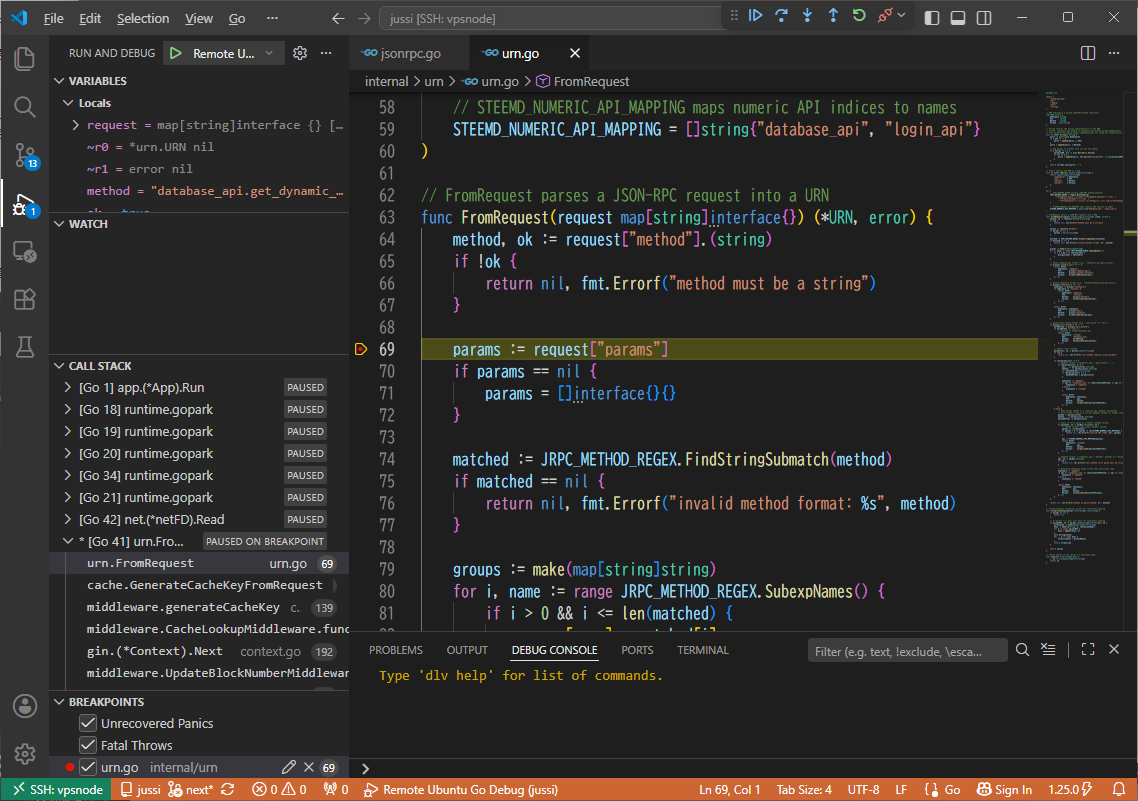
Task: Disable the urn.go line 69 breakpoint
Action: pos(88,767)
